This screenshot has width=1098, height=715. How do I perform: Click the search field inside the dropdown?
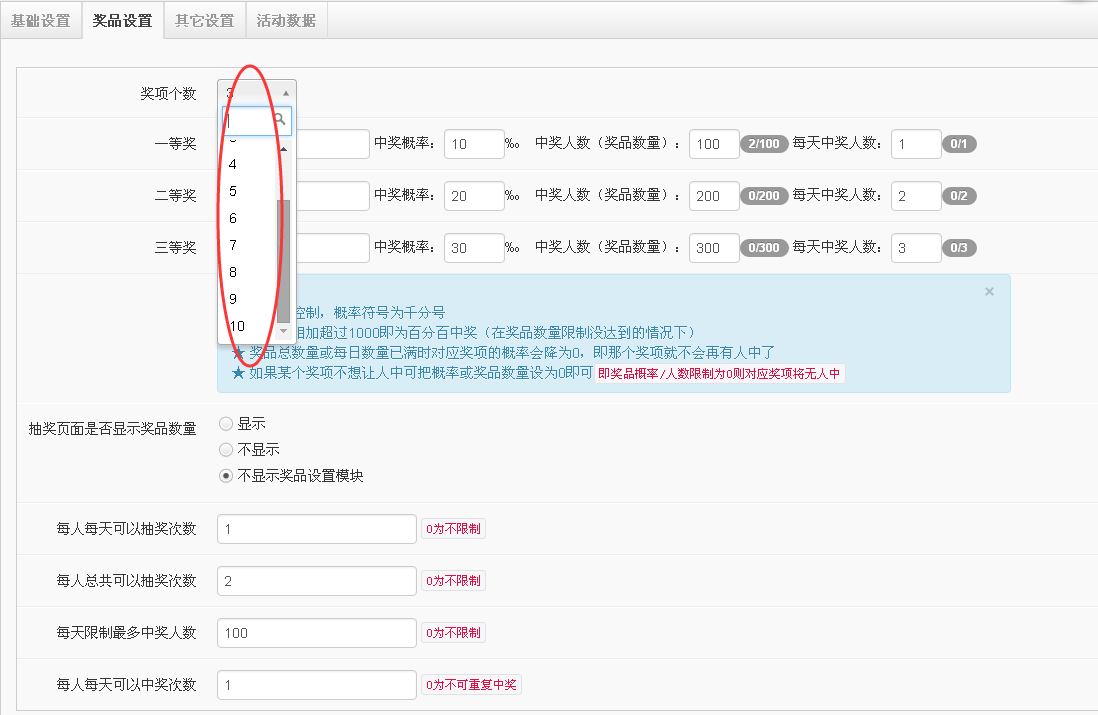pos(250,120)
